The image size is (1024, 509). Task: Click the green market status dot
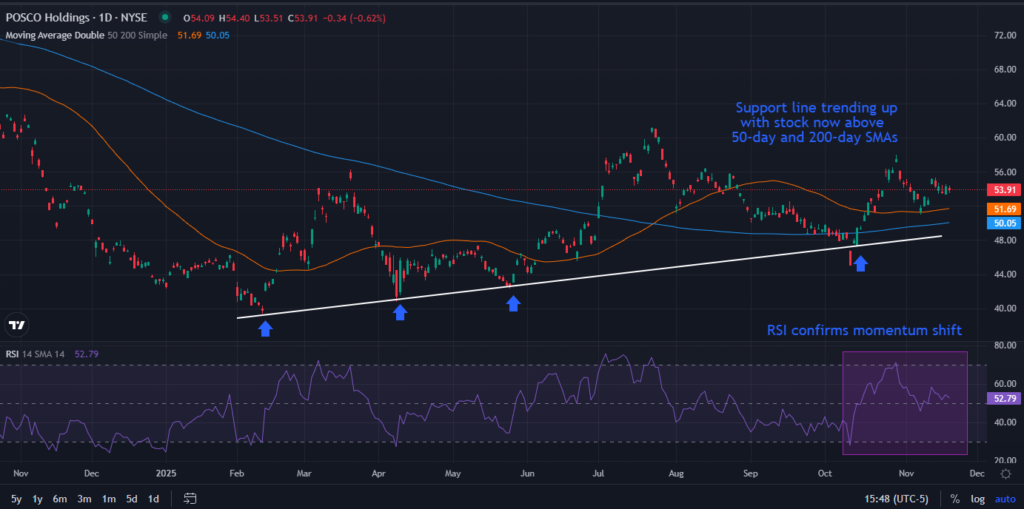coord(165,17)
